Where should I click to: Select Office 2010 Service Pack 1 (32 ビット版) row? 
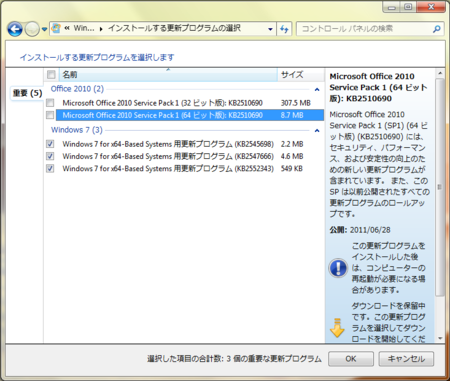coord(190,103)
